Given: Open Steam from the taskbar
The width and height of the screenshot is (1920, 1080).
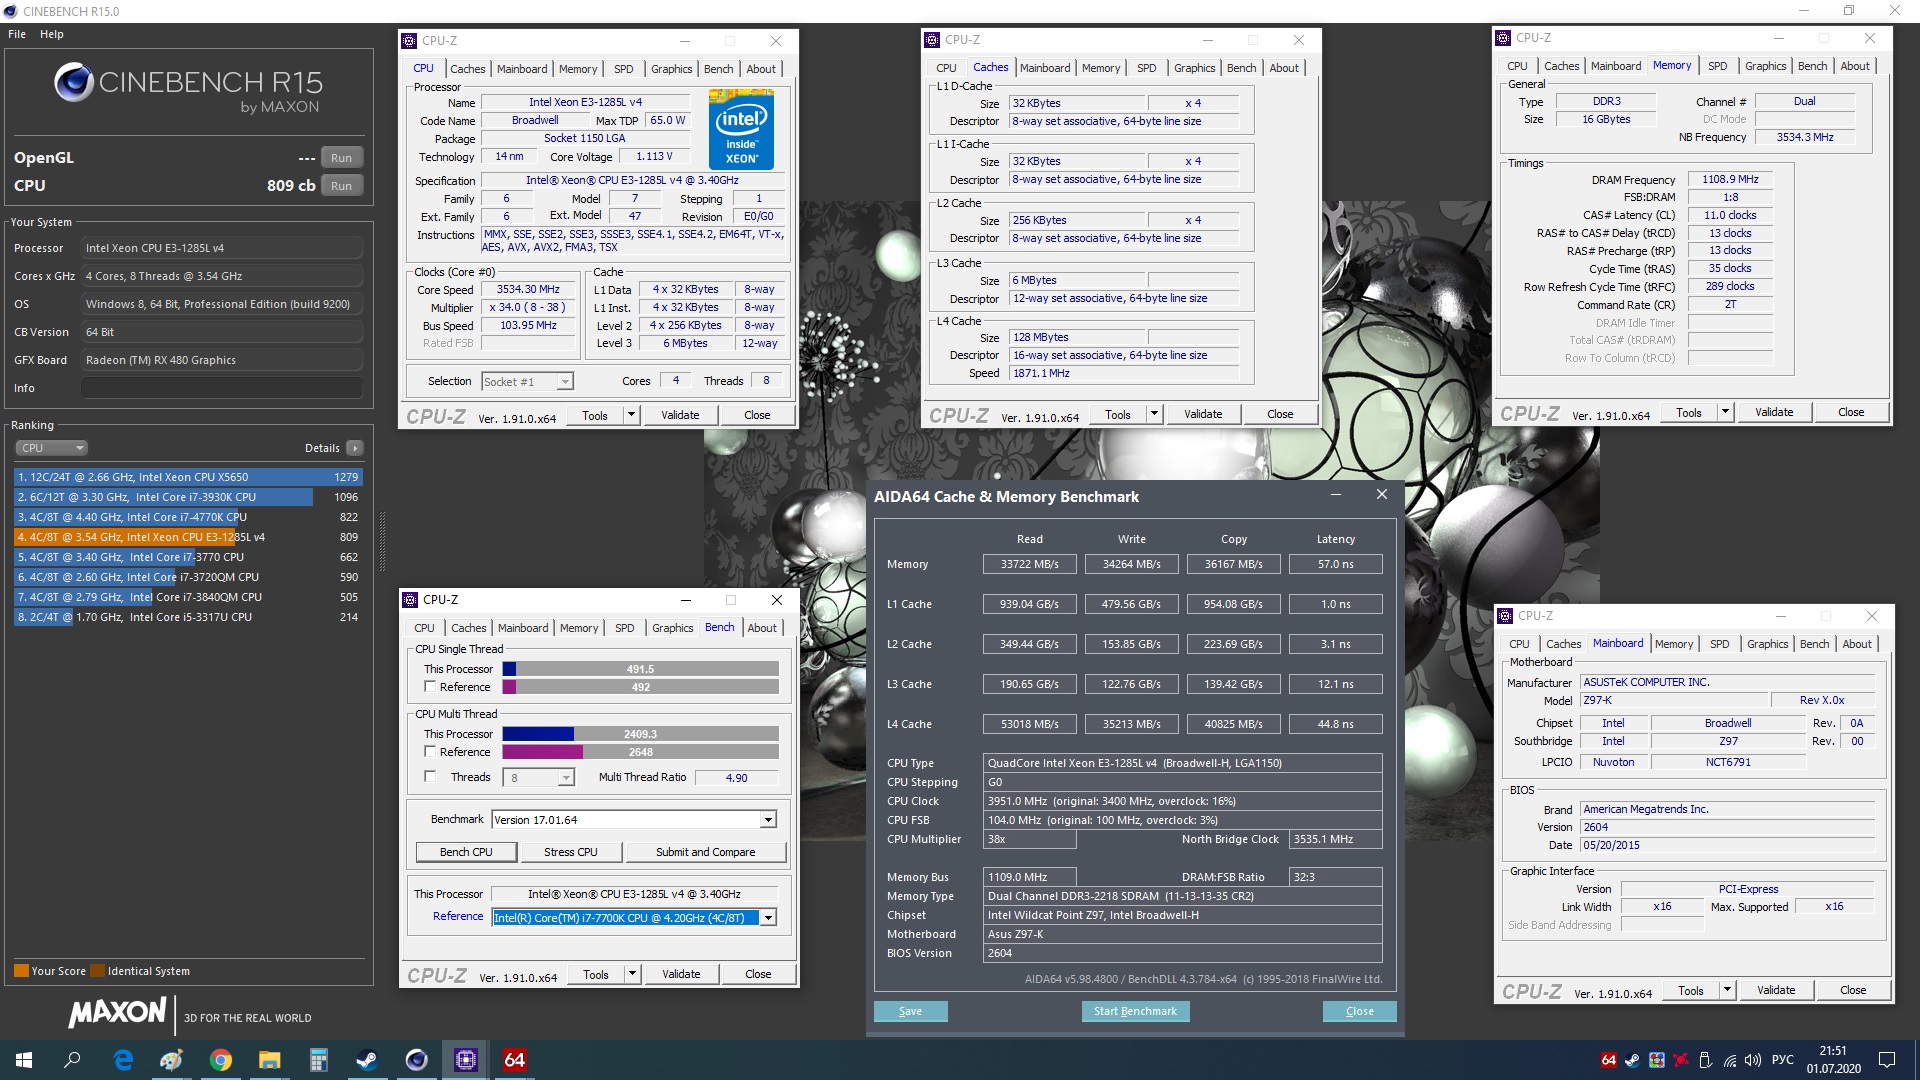Looking at the screenshot, I should pos(368,1060).
